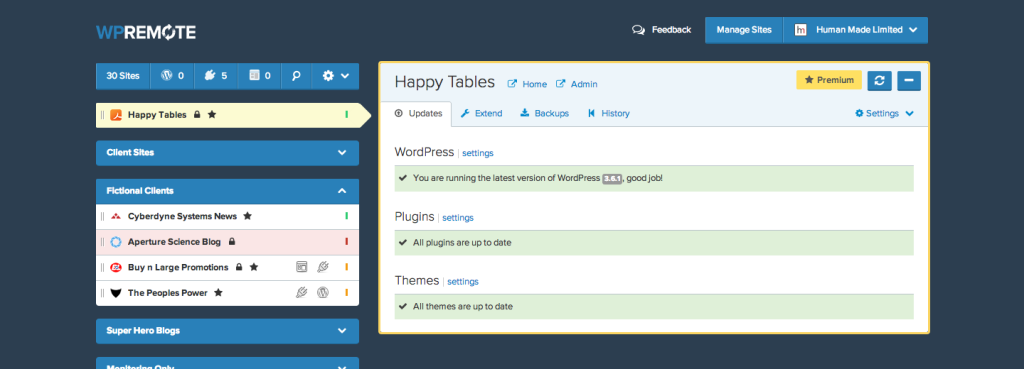Click the star beside The Peoples Power
The width and height of the screenshot is (1024, 369).
218,293
